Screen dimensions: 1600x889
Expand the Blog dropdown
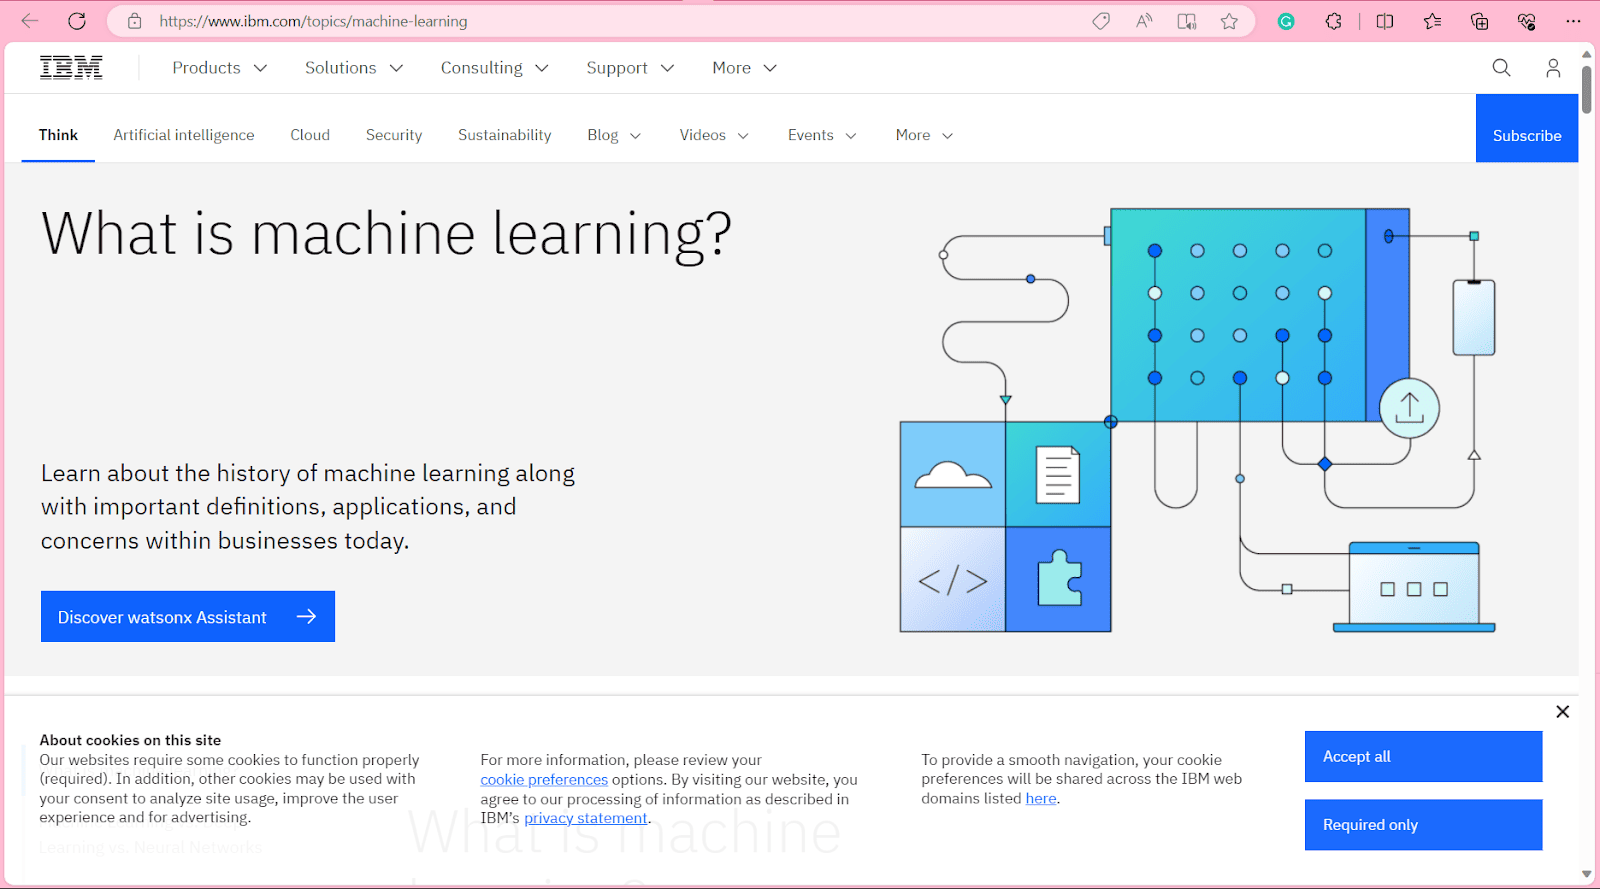tap(614, 135)
